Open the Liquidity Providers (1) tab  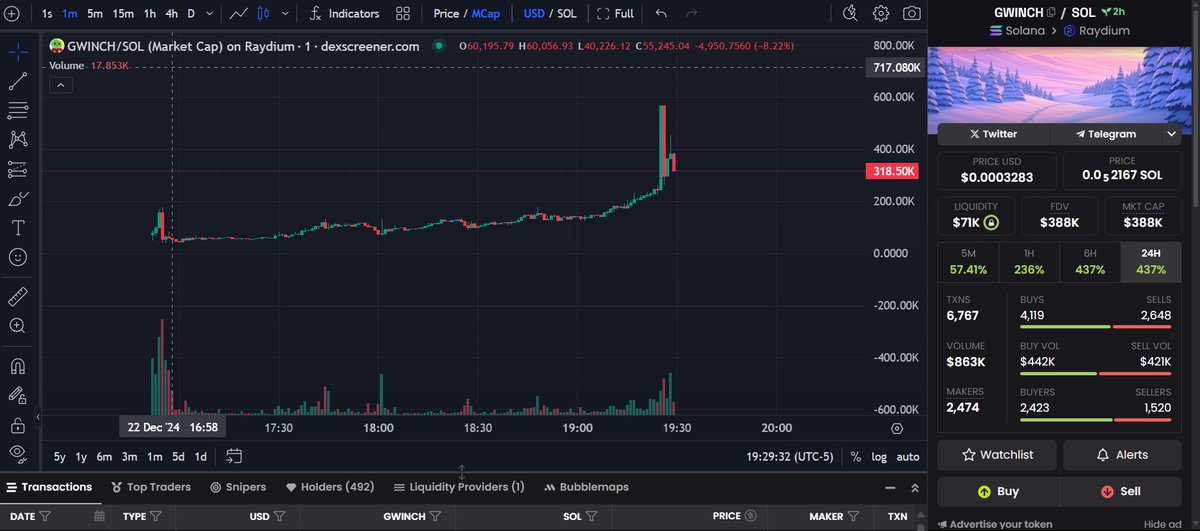[x=459, y=487]
